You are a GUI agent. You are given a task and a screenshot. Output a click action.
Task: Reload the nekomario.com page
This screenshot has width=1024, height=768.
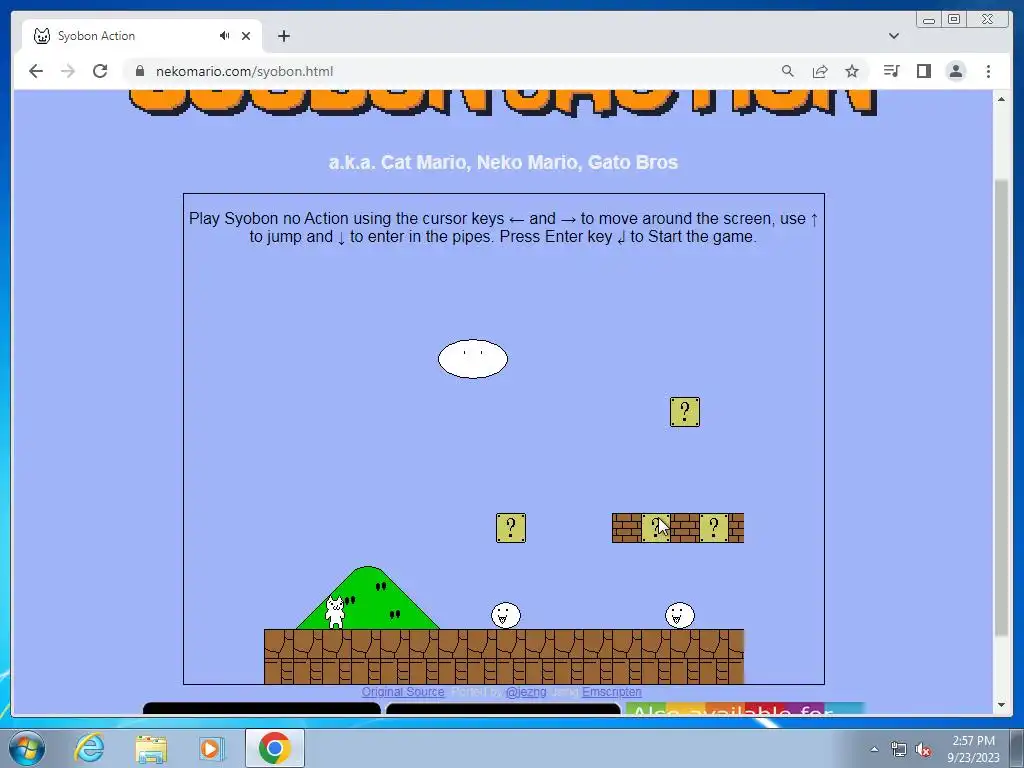(100, 71)
